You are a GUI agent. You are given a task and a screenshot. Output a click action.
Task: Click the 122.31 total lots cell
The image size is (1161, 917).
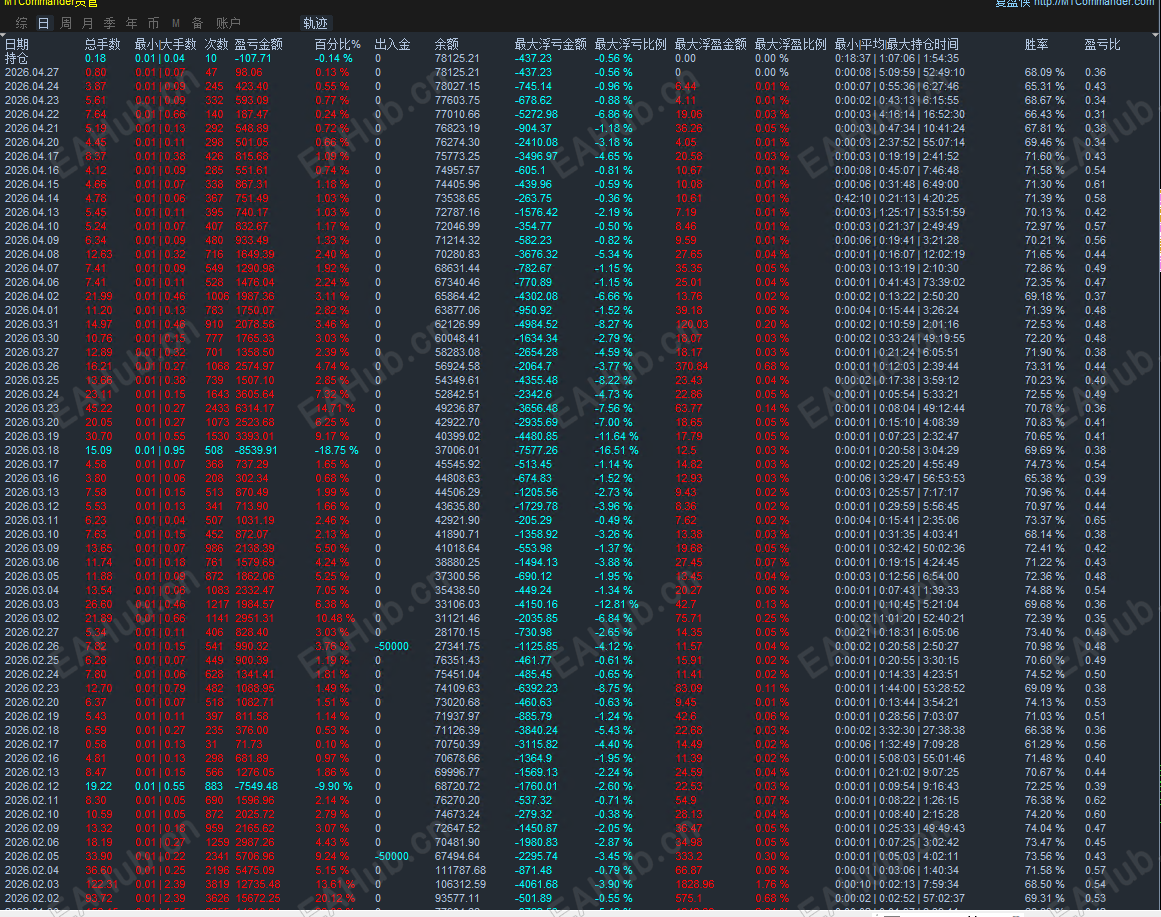[x=102, y=884]
